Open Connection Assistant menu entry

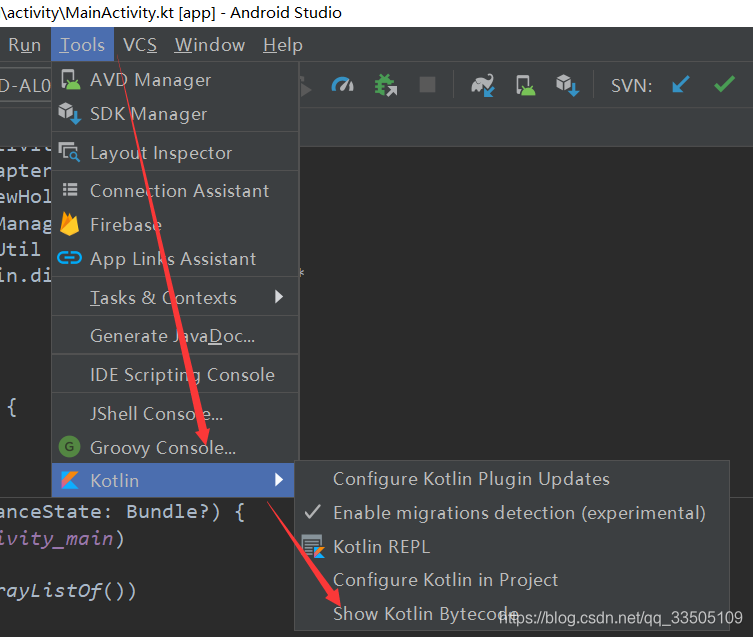175,191
